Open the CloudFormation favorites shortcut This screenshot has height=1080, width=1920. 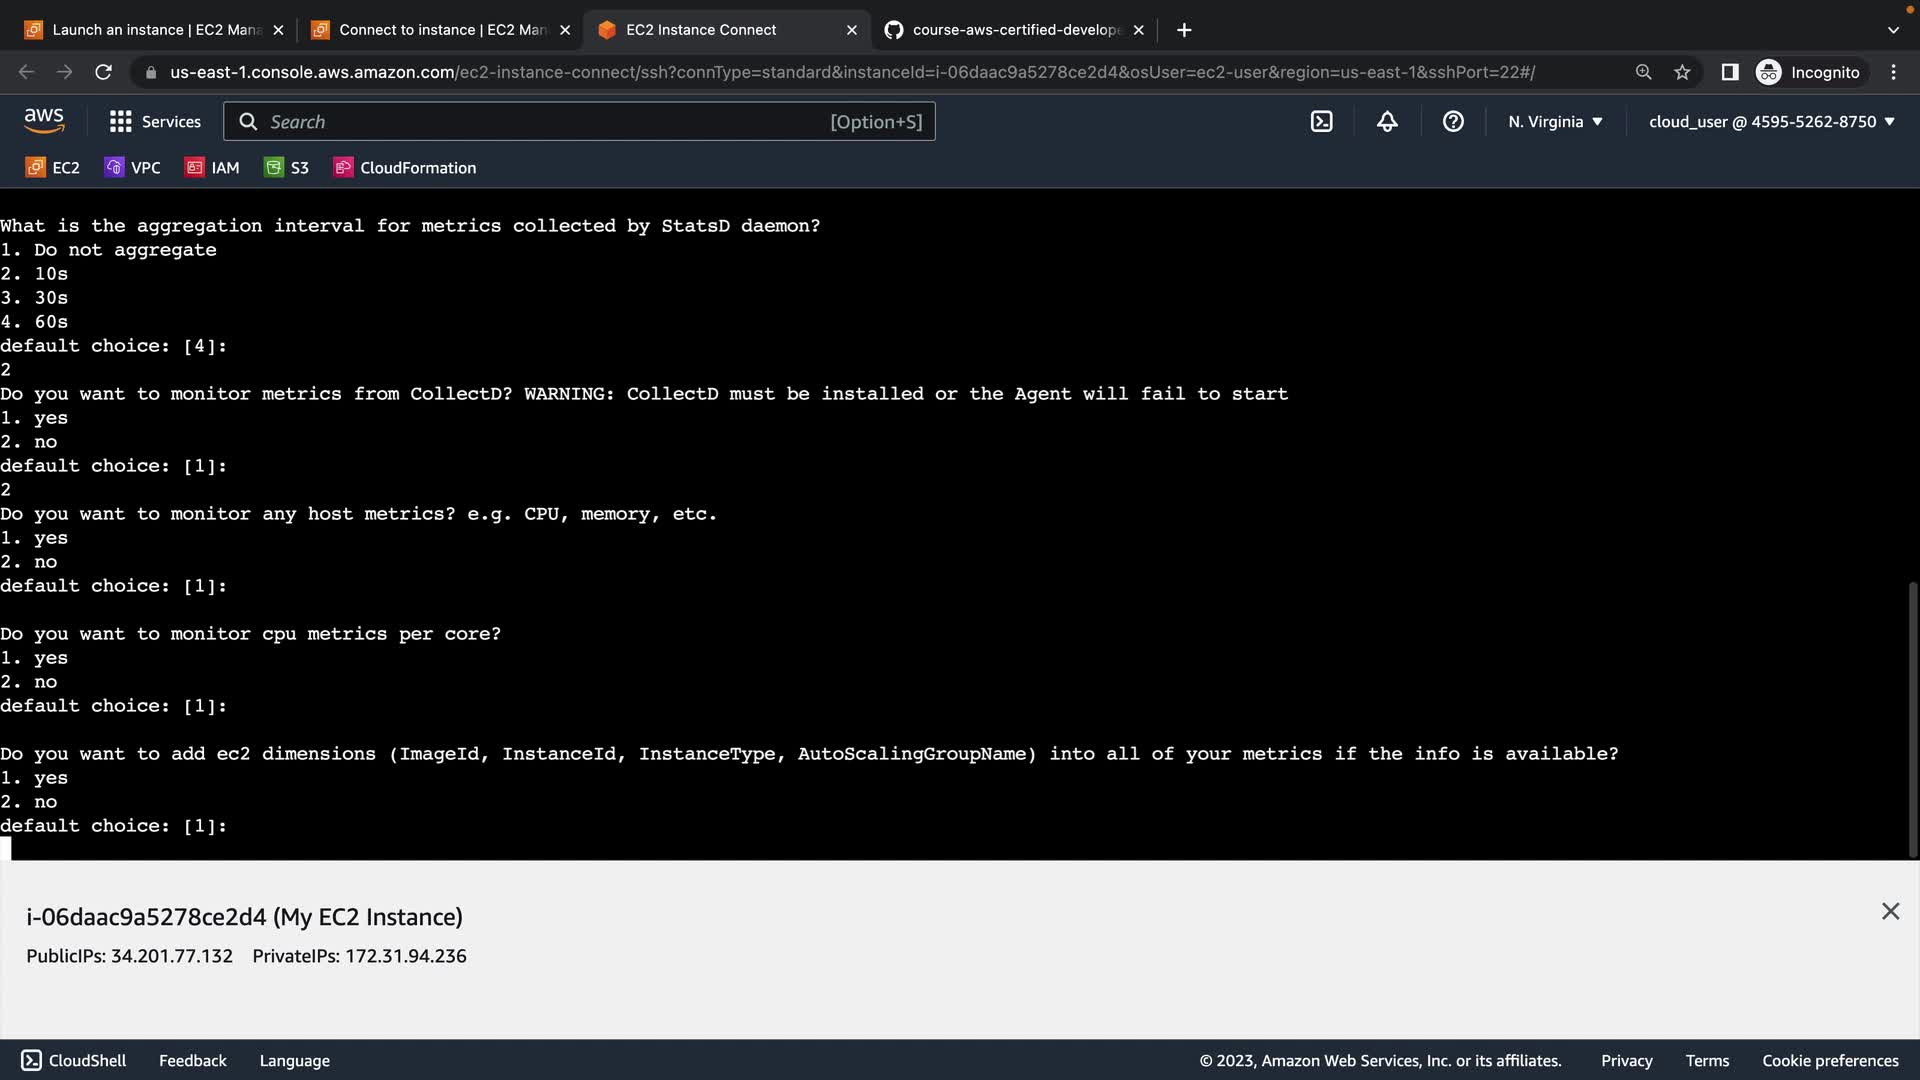(405, 168)
